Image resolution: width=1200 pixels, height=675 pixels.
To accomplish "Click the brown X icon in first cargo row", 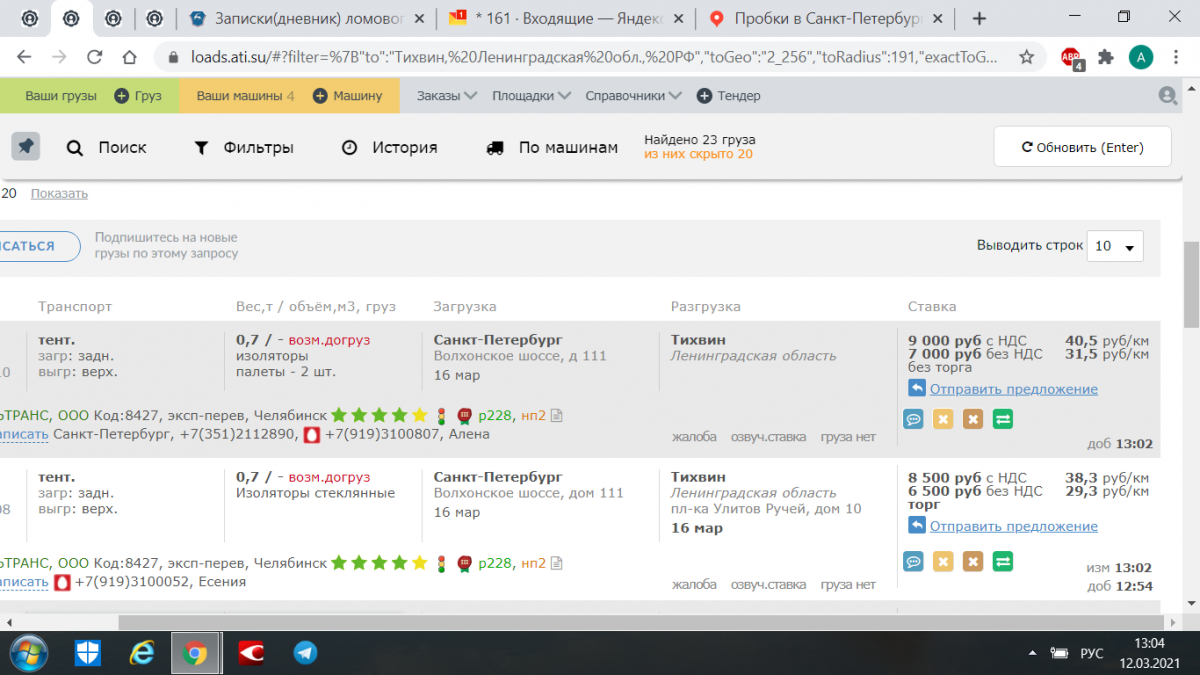I will [x=972, y=419].
